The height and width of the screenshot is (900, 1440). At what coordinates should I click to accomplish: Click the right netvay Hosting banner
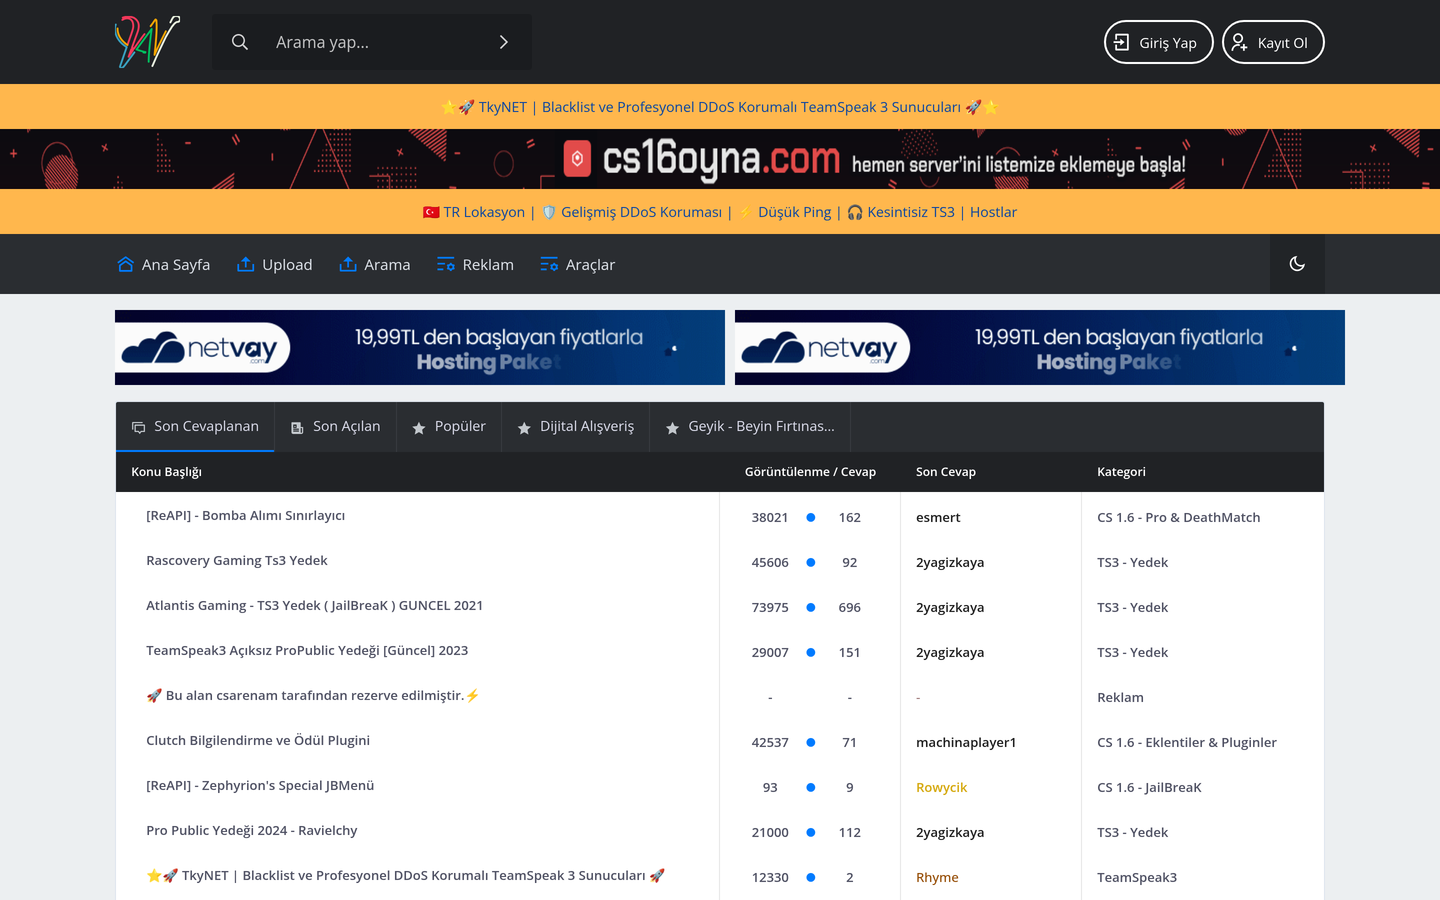(x=1040, y=347)
